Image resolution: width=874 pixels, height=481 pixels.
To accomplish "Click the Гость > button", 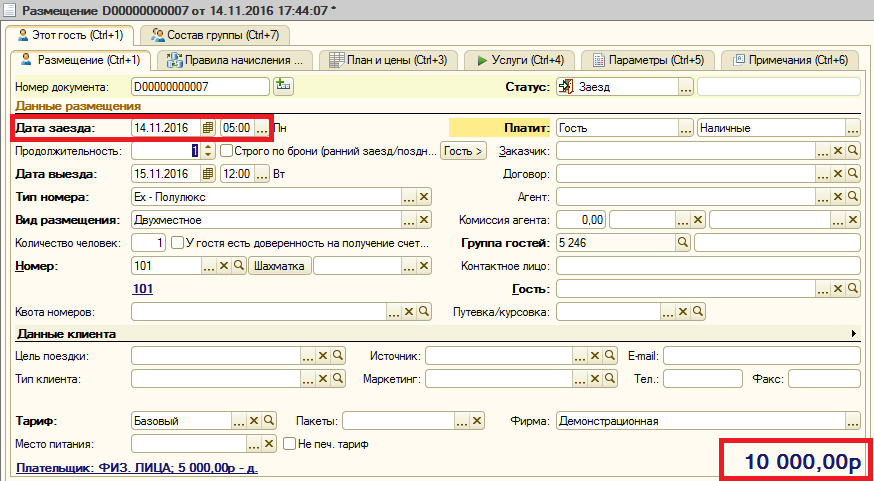I will pyautogui.click(x=463, y=150).
